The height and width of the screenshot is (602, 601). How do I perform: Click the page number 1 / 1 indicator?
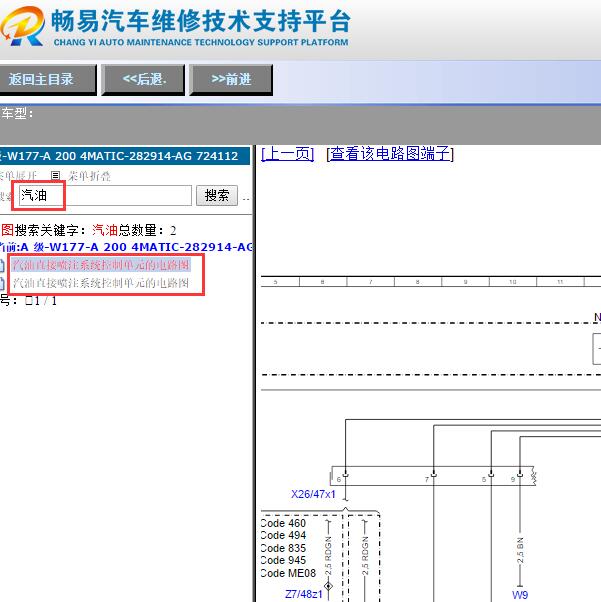41,301
